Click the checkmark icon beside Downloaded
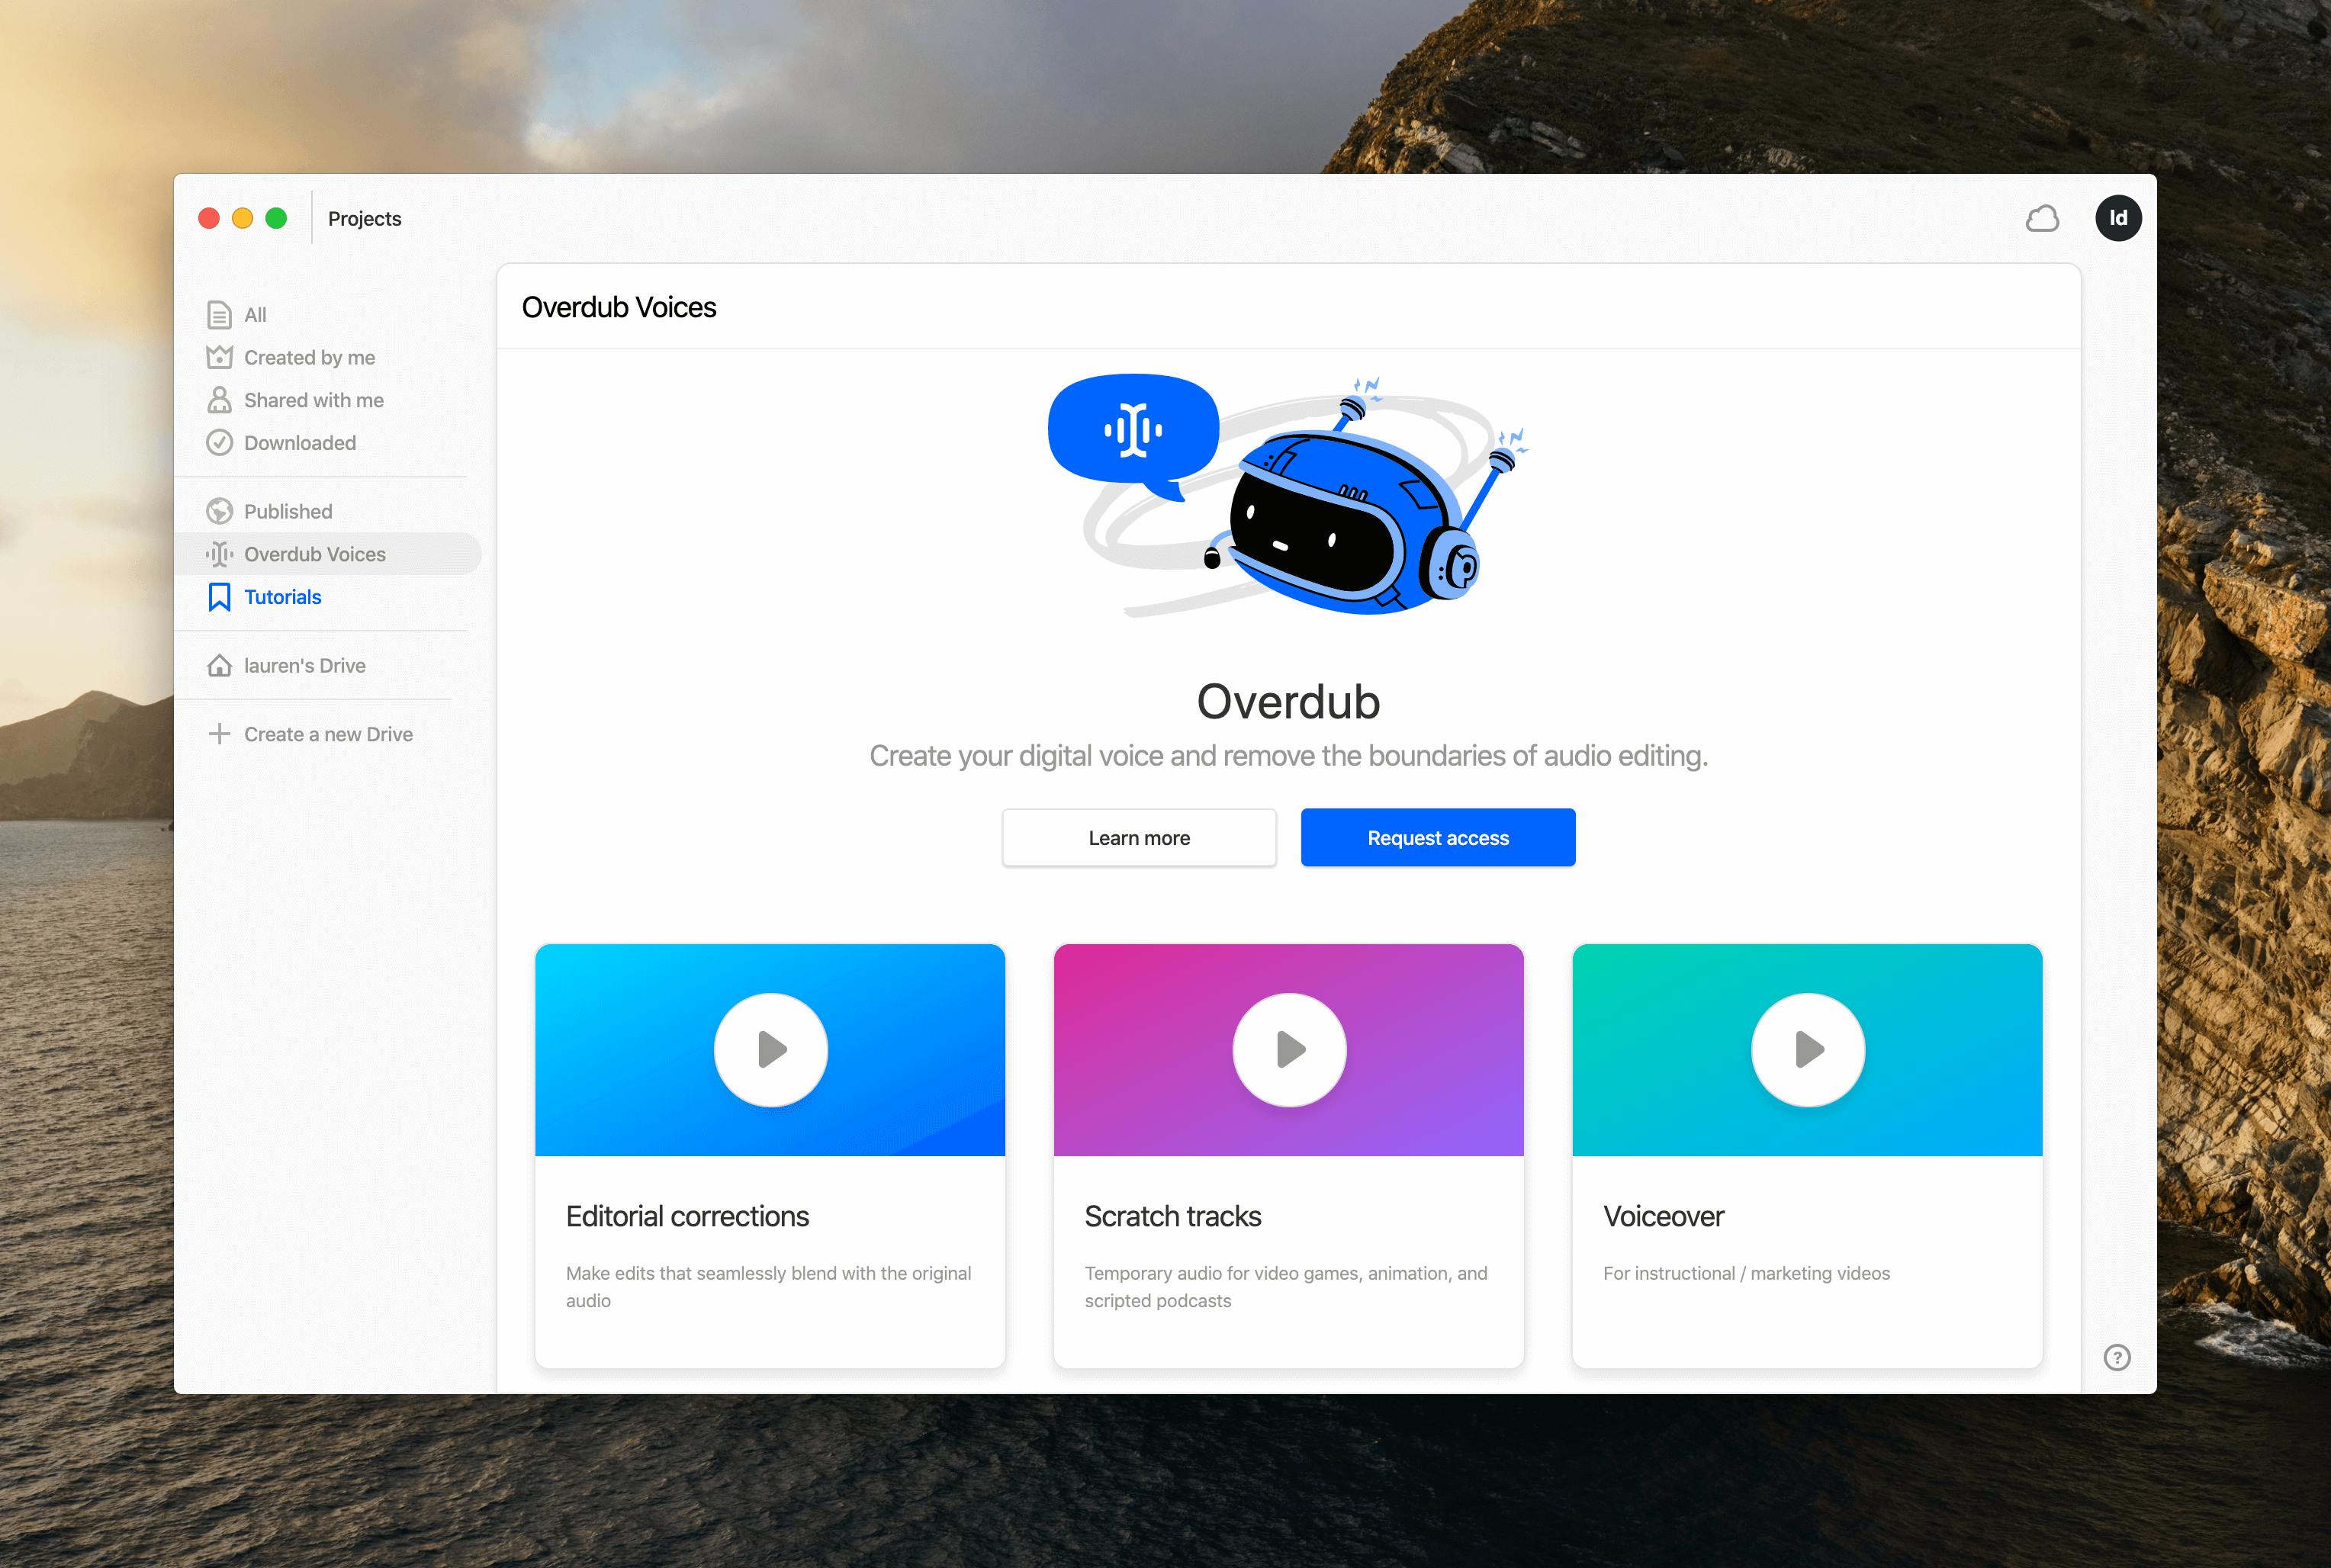 (219, 443)
